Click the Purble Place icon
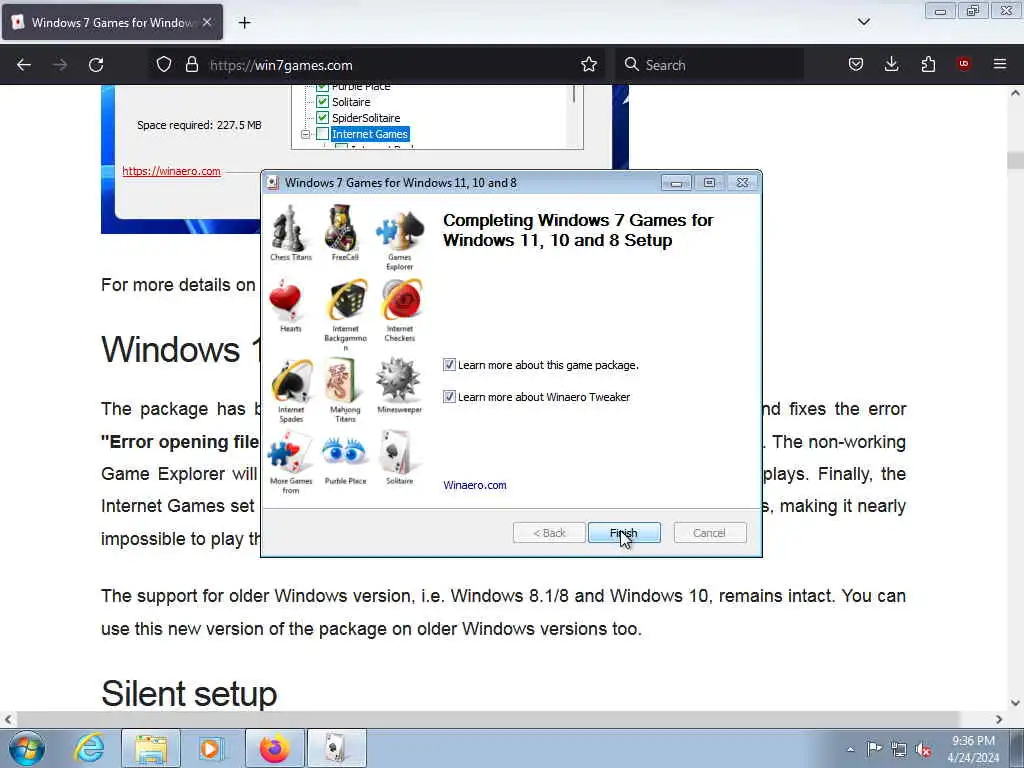The height and width of the screenshot is (768, 1024). (x=344, y=452)
